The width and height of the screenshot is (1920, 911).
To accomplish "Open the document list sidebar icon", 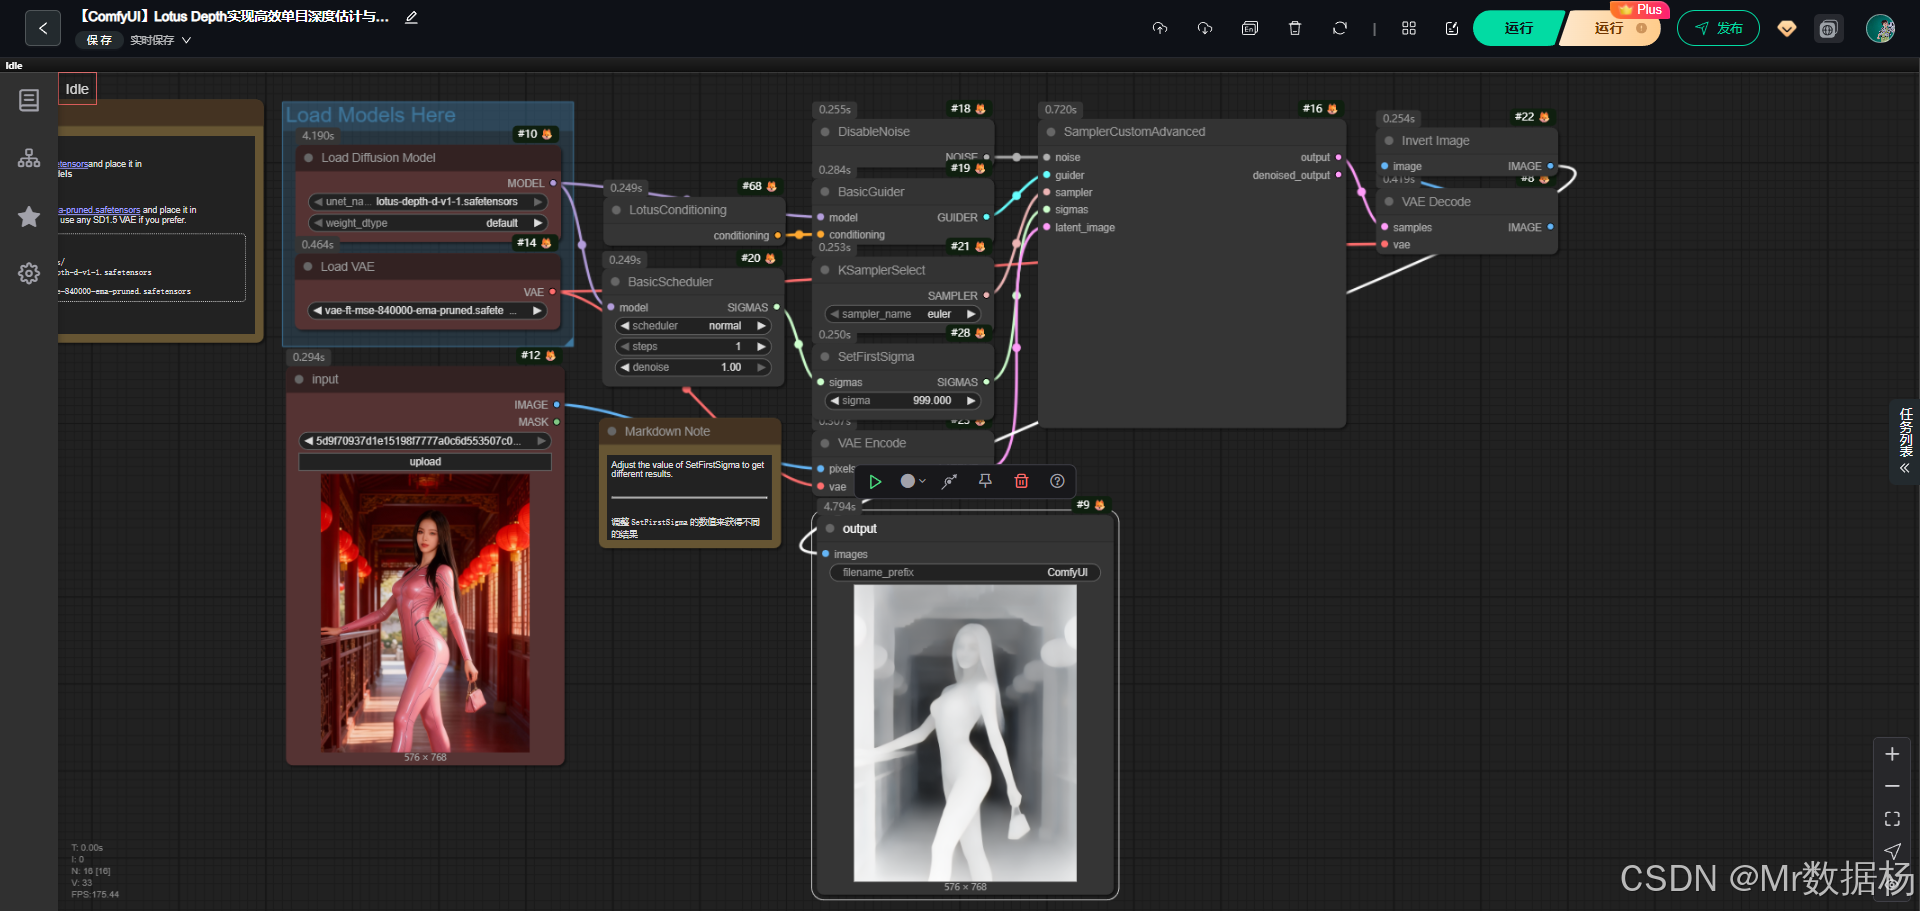I will pos(29,100).
